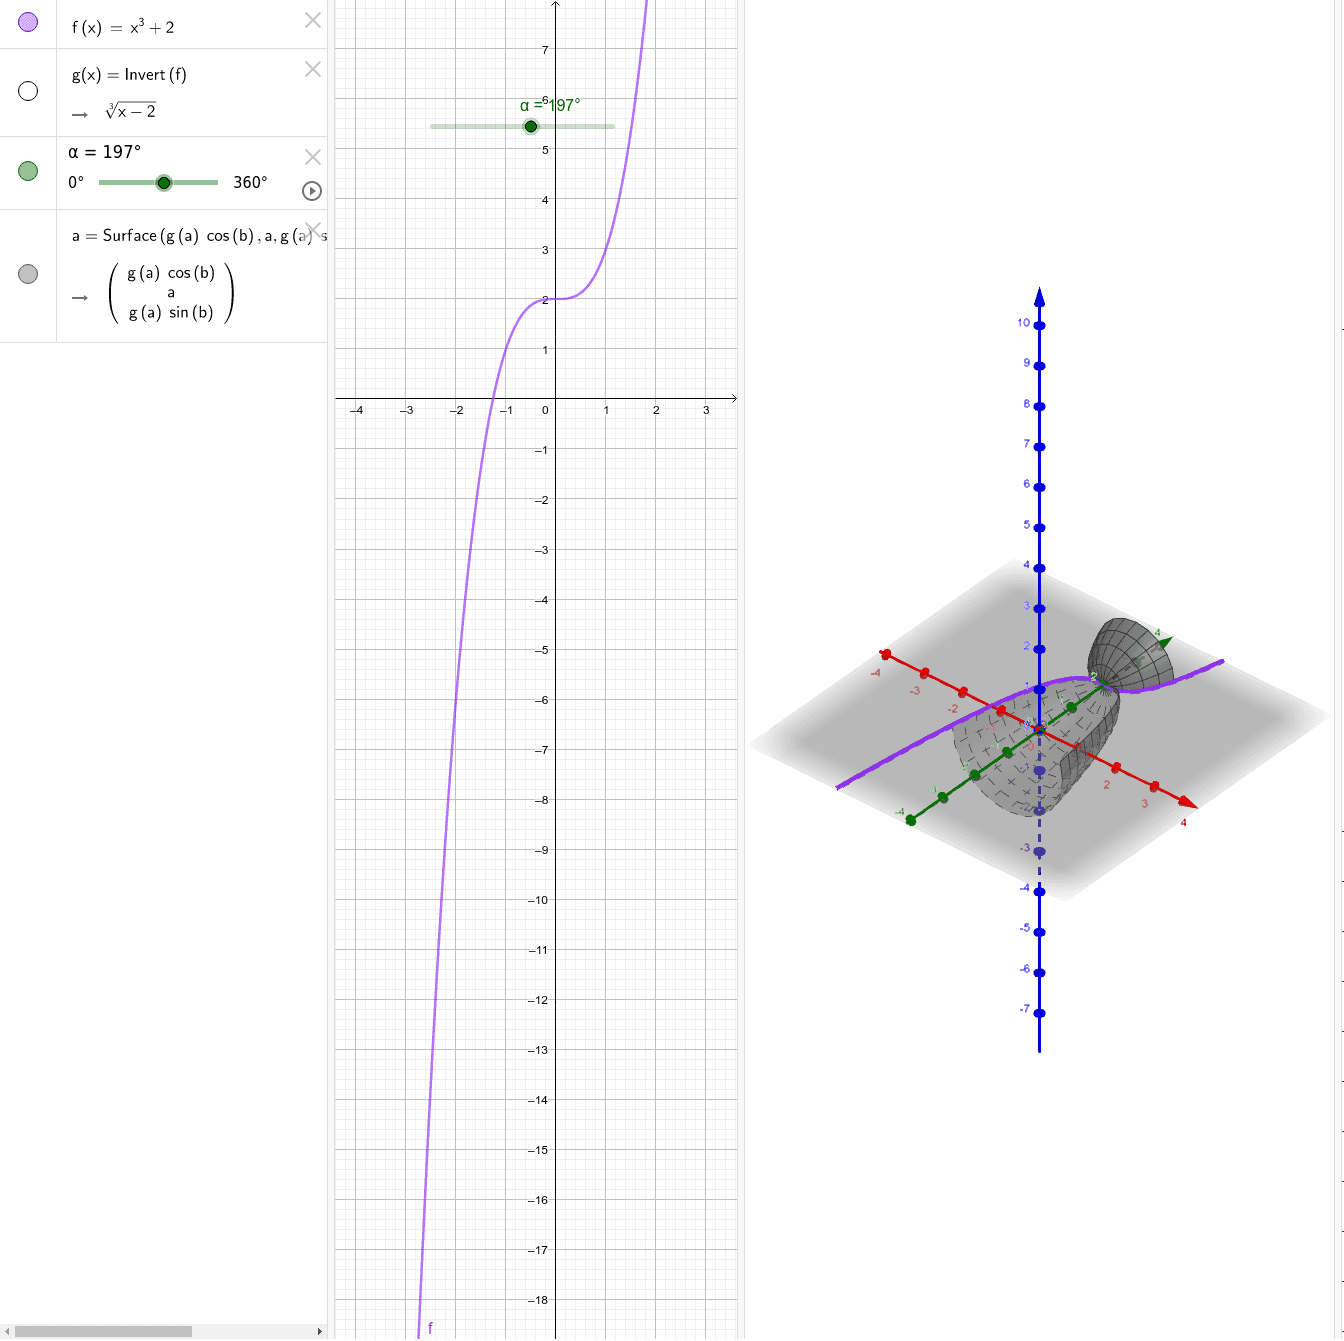Click the surface matrix output
This screenshot has width=1344, height=1341.
click(171, 293)
